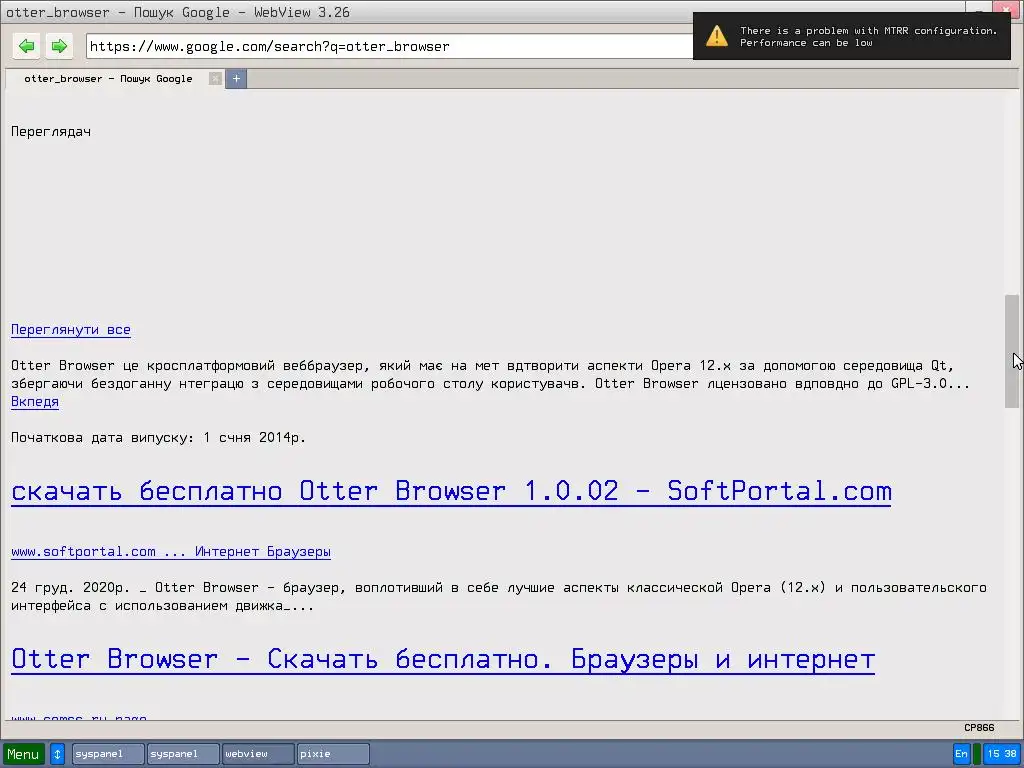The image size is (1024, 768).
Task: Go back with the green left arrow
Action: pos(26,46)
